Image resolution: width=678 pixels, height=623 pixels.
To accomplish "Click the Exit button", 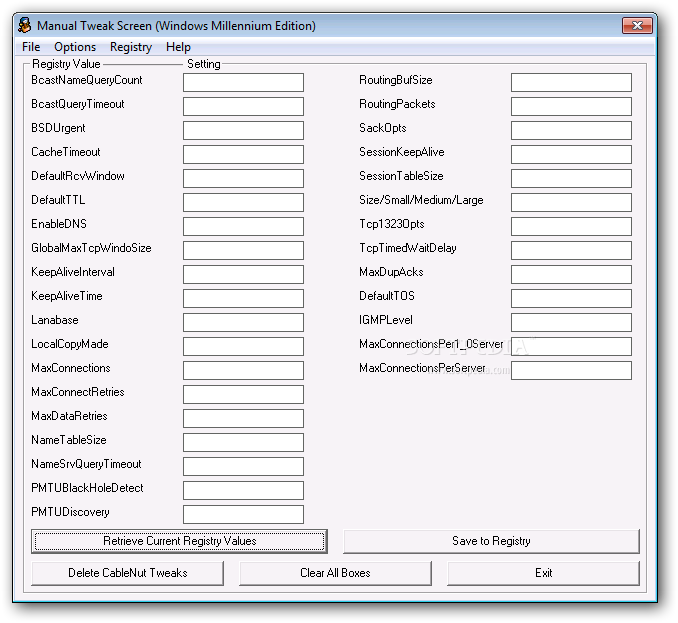I will [544, 573].
